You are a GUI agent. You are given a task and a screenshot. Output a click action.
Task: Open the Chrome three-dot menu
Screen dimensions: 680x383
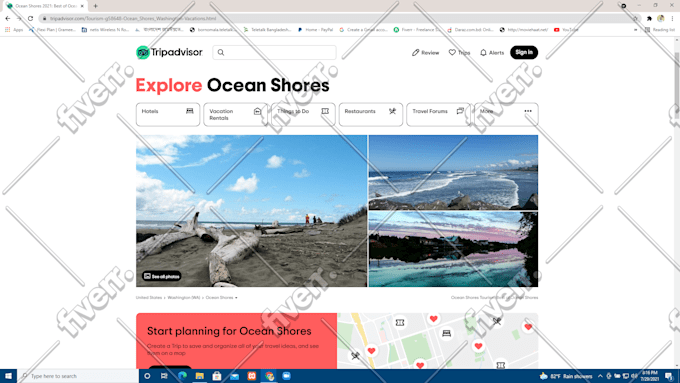pos(672,19)
